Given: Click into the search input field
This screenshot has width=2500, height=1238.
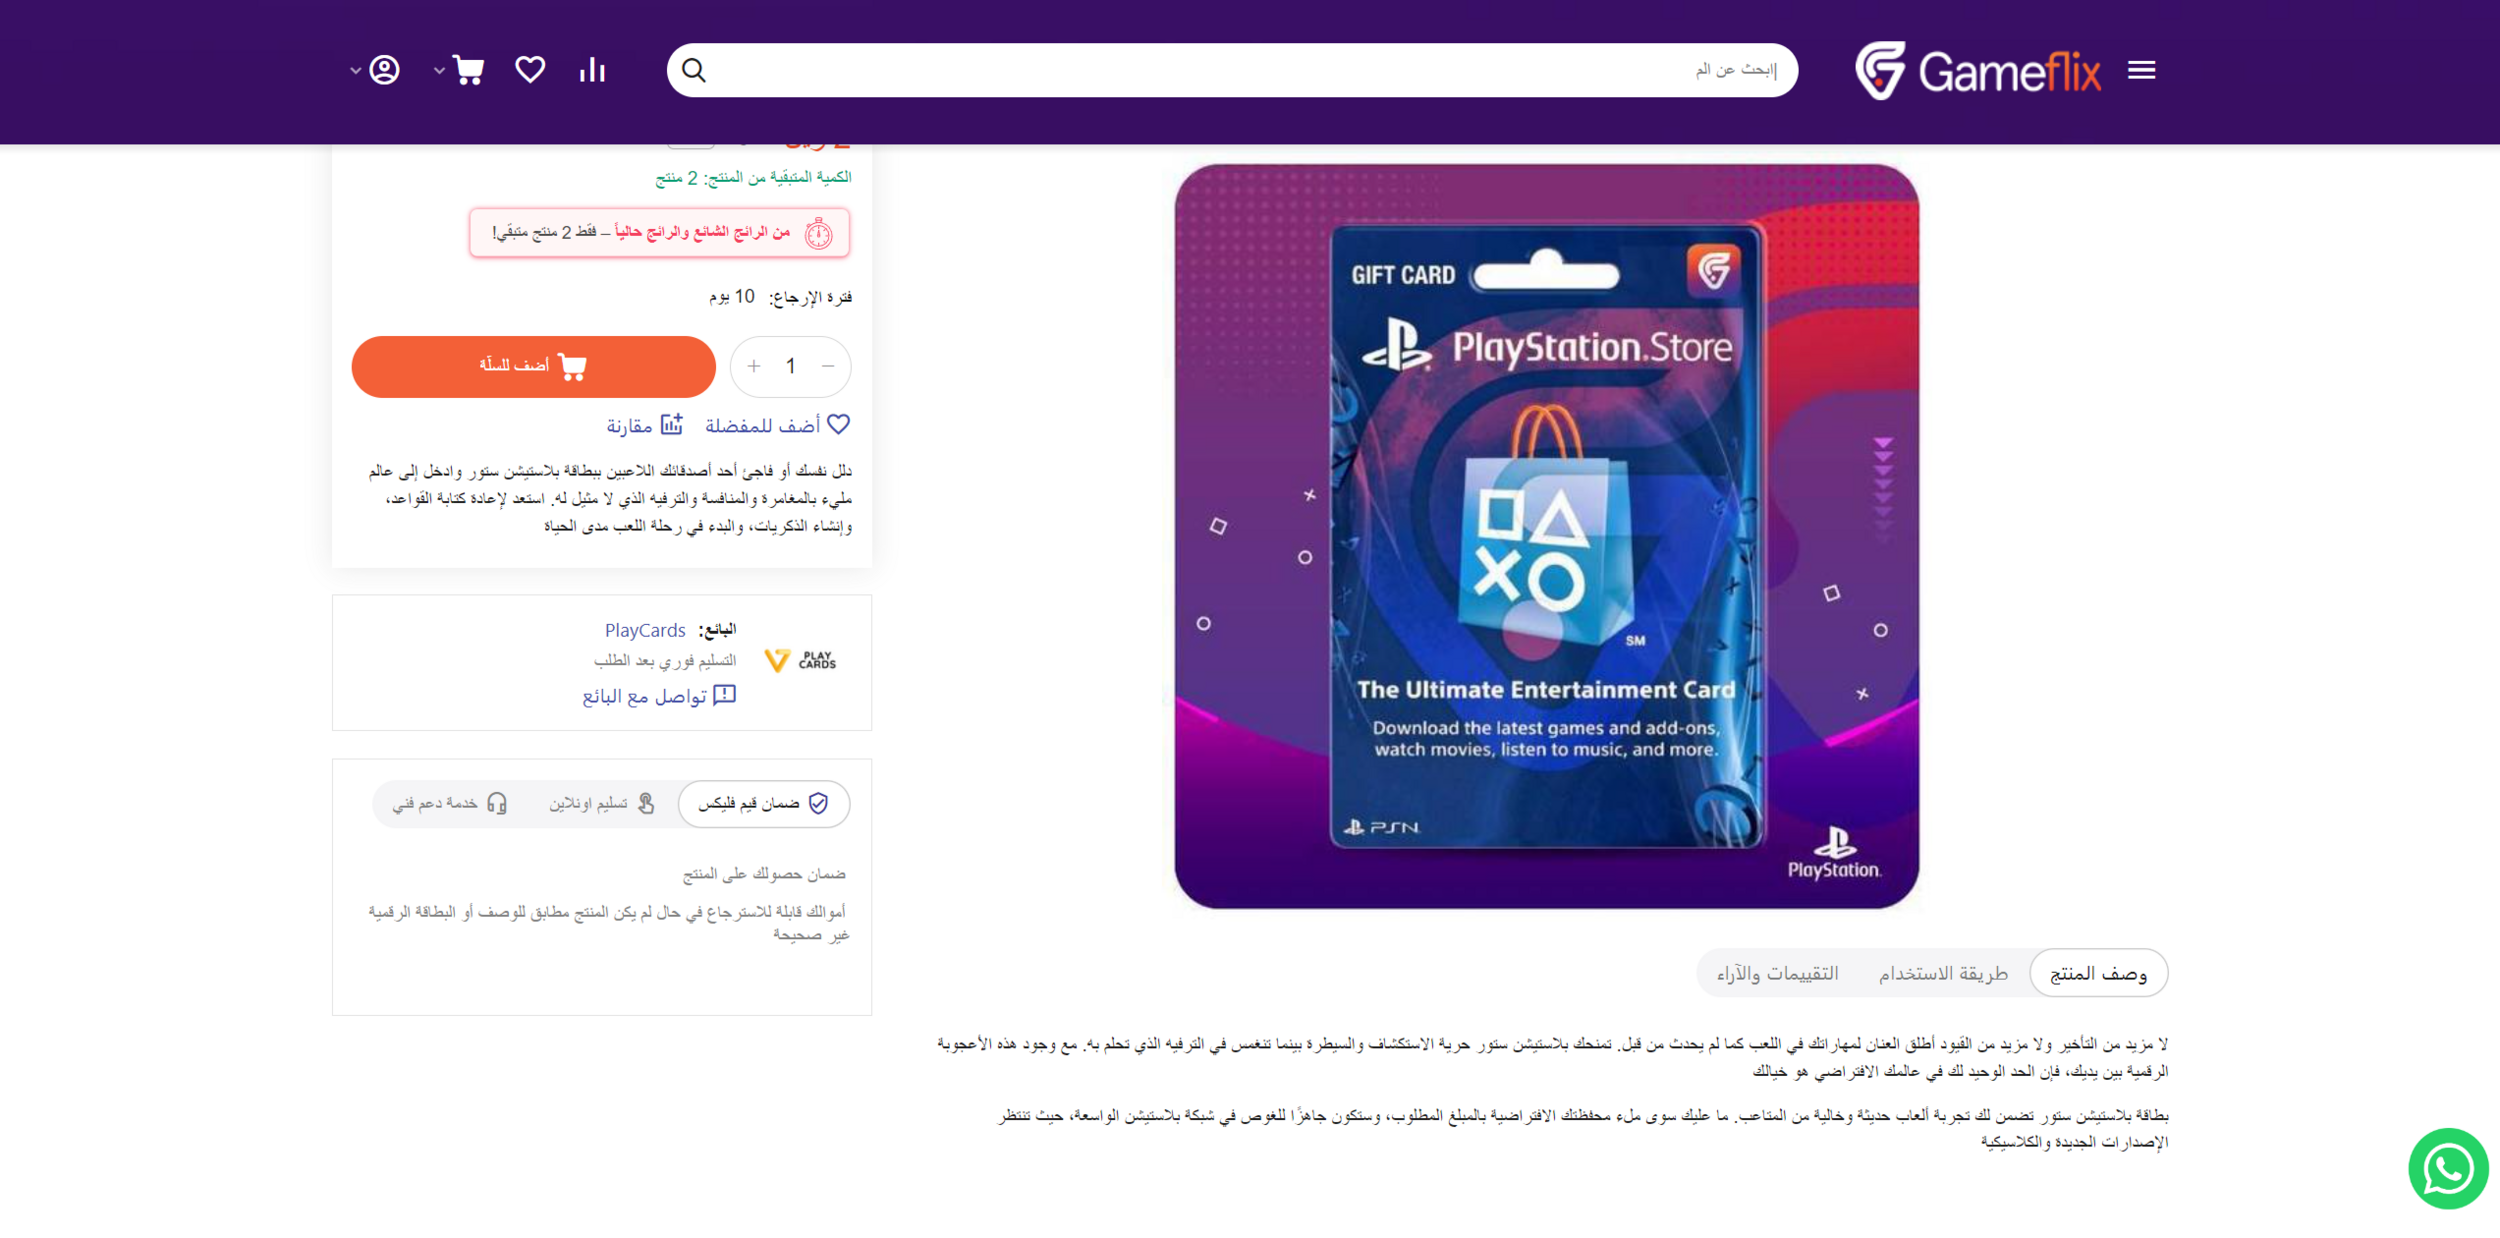Looking at the screenshot, I should click(x=1245, y=70).
